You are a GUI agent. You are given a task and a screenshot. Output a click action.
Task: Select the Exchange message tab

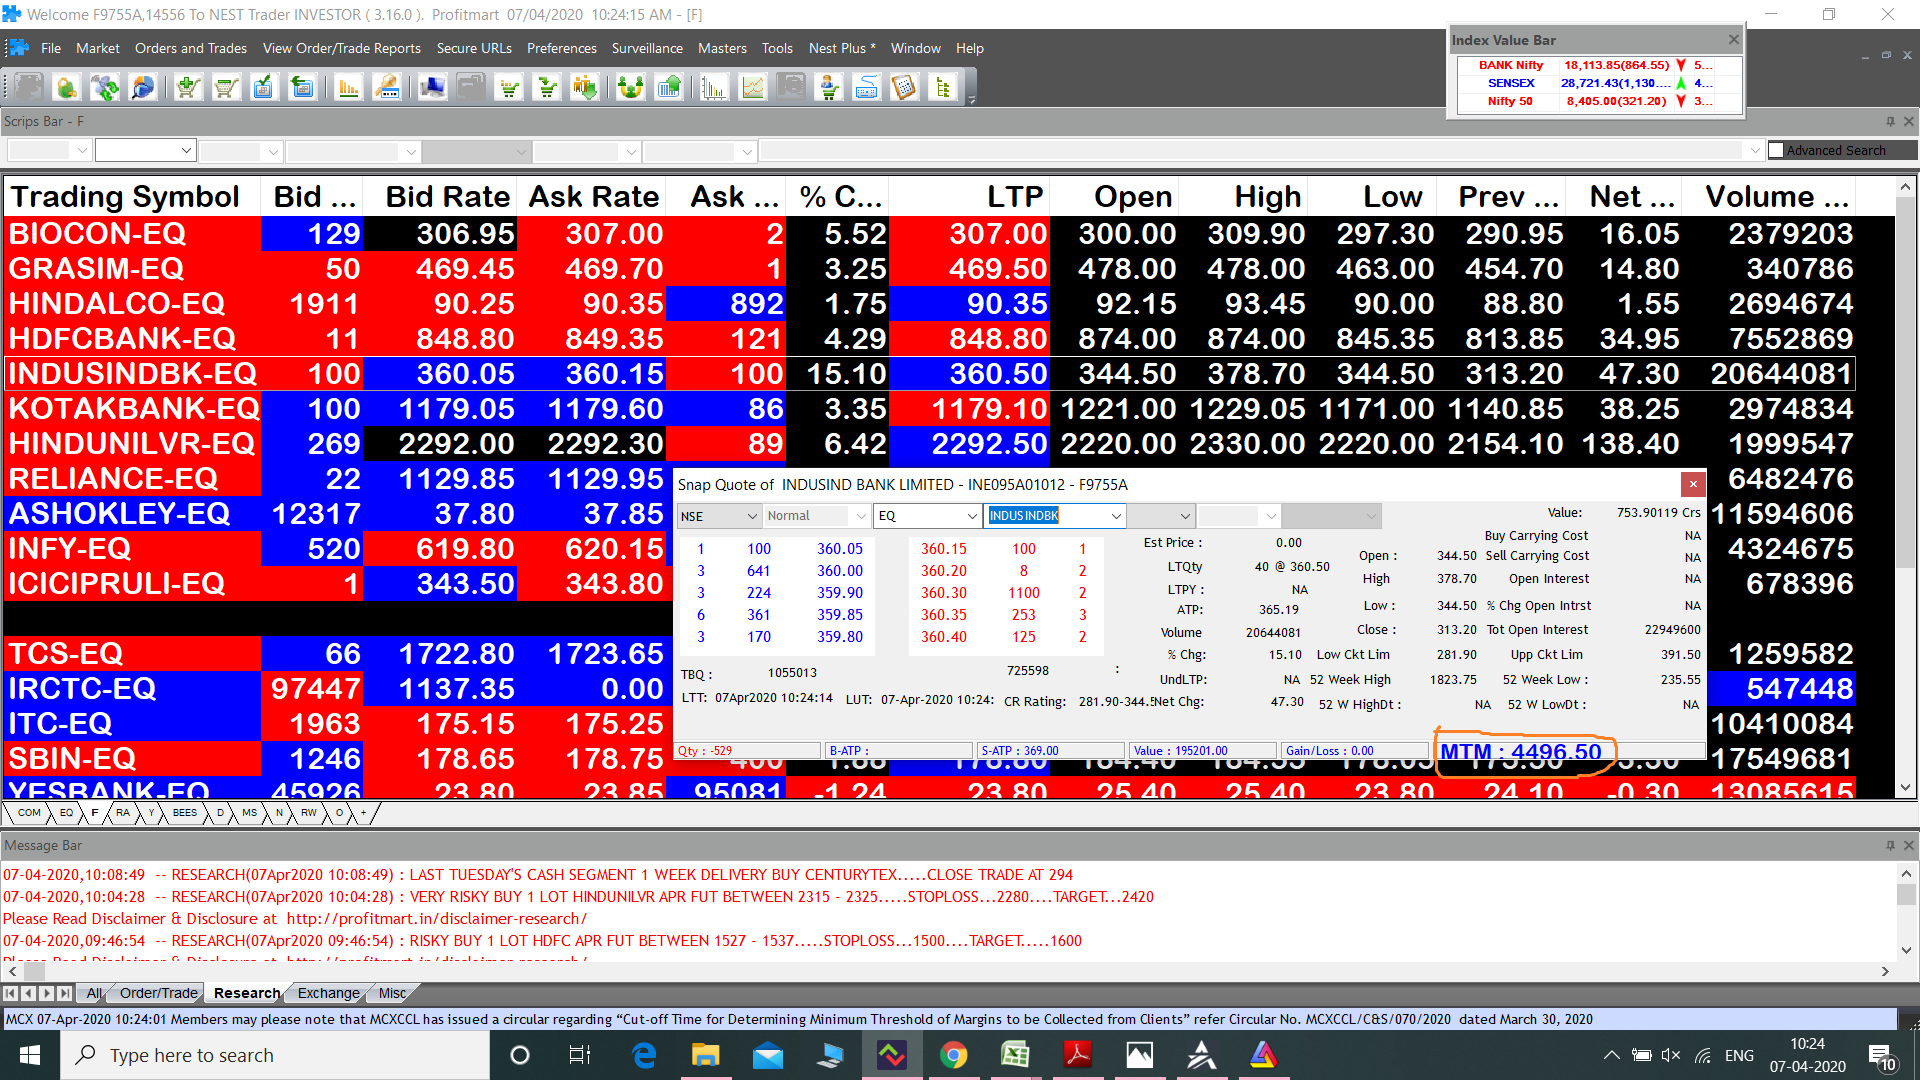pyautogui.click(x=328, y=993)
